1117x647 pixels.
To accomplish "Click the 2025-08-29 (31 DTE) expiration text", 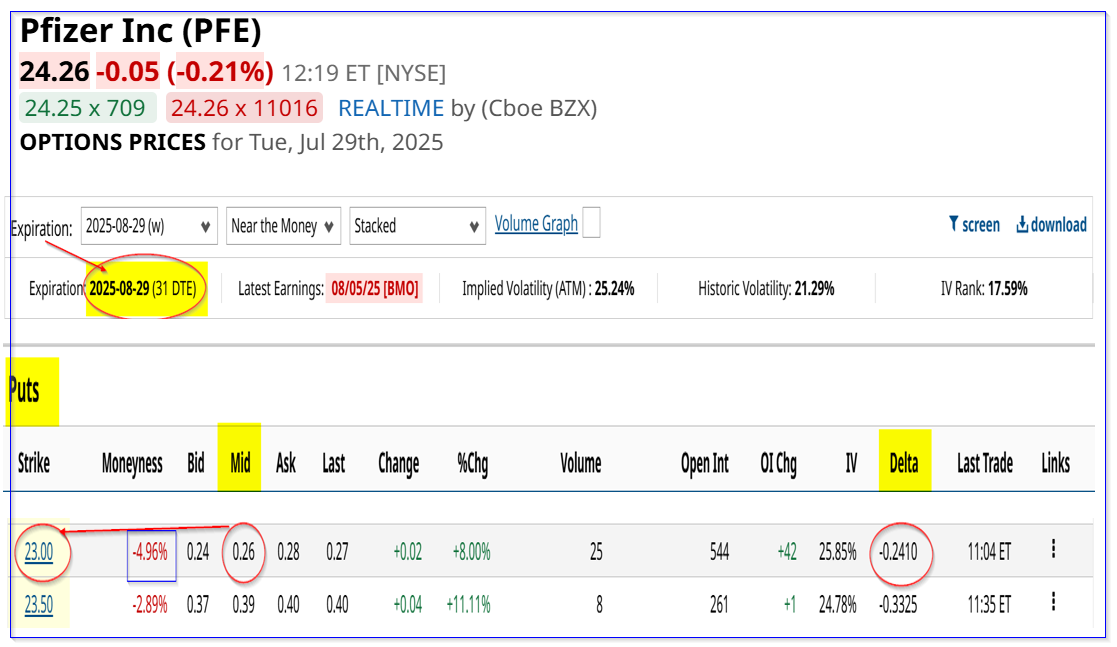I will click(x=142, y=289).
